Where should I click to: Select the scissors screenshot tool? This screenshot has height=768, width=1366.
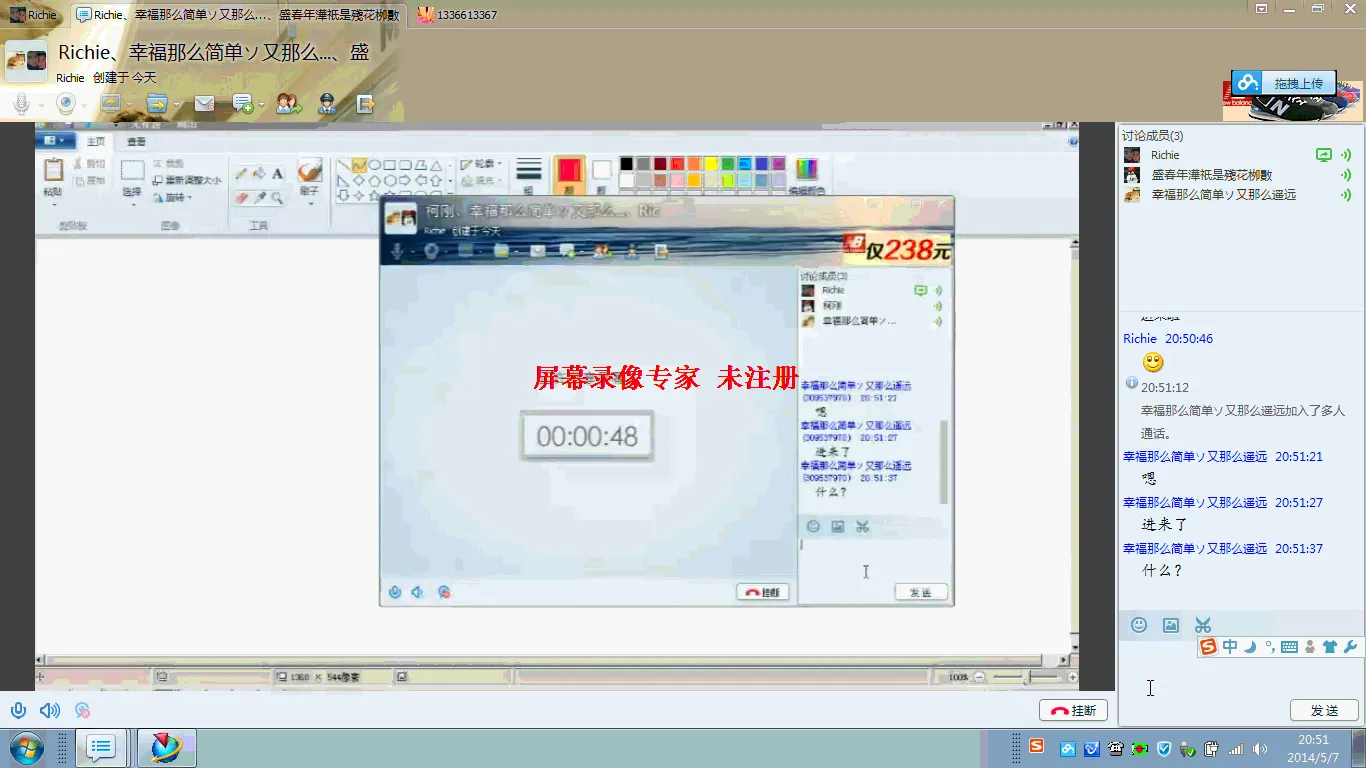pos(1202,625)
